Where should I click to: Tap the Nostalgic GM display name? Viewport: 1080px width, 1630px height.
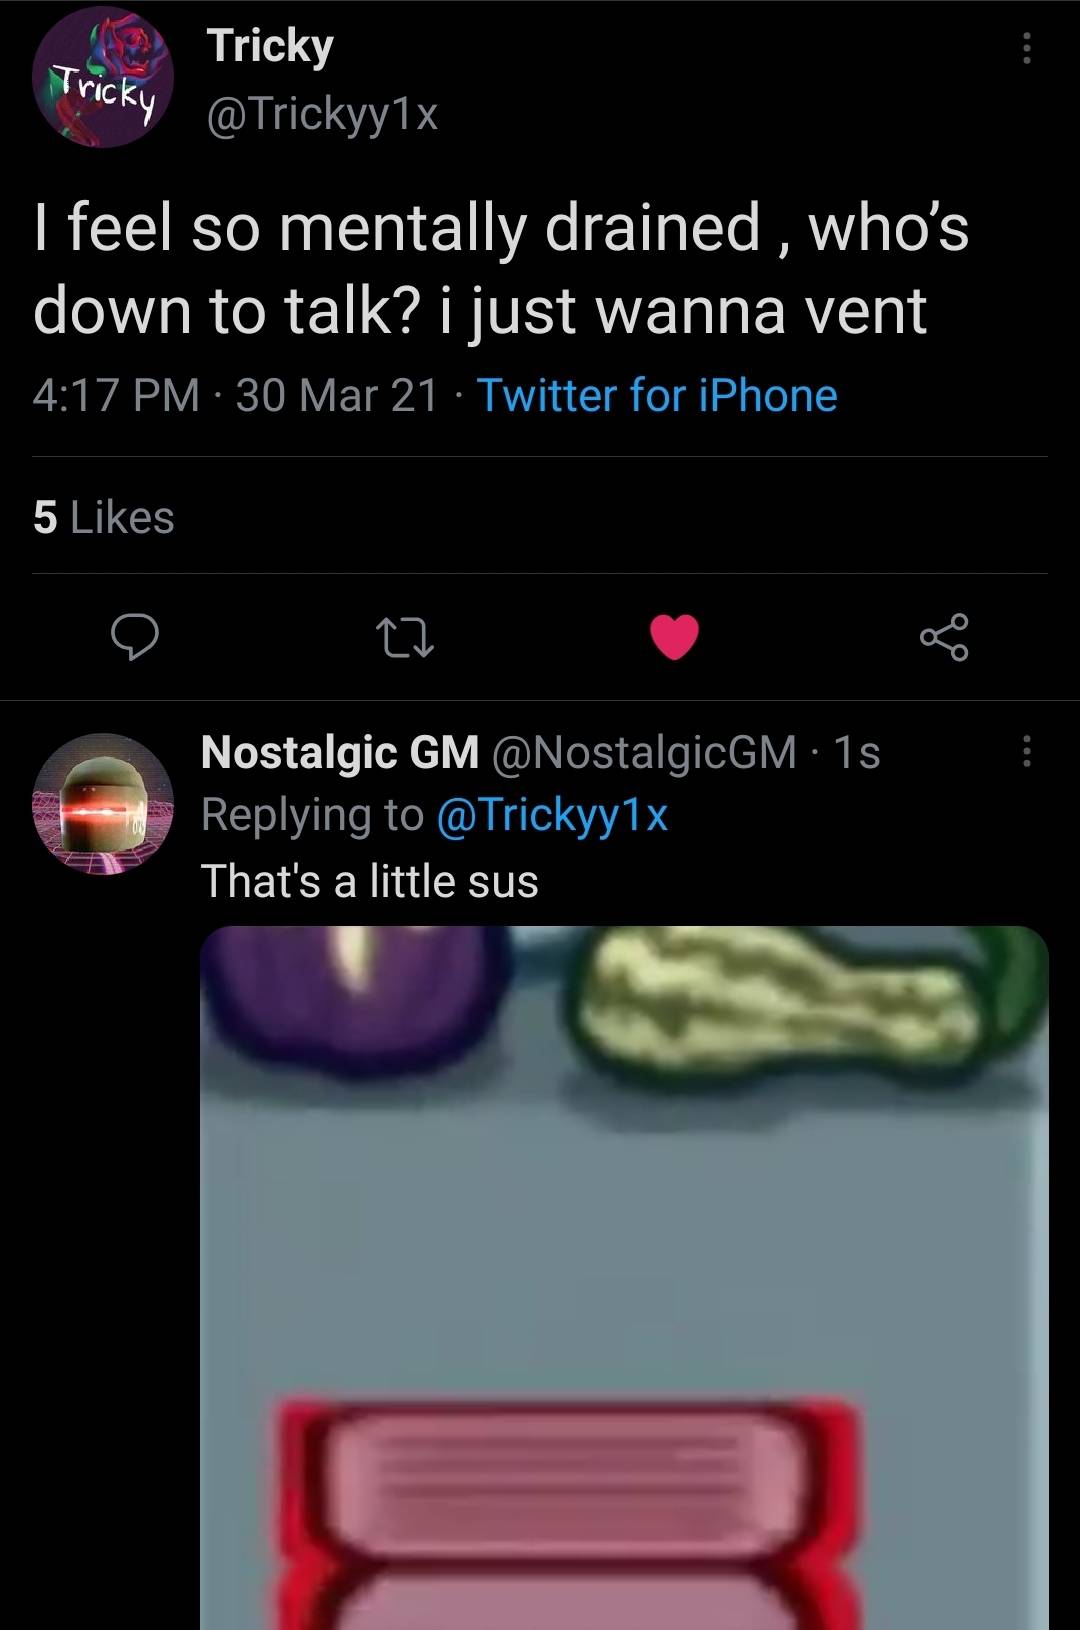point(340,752)
